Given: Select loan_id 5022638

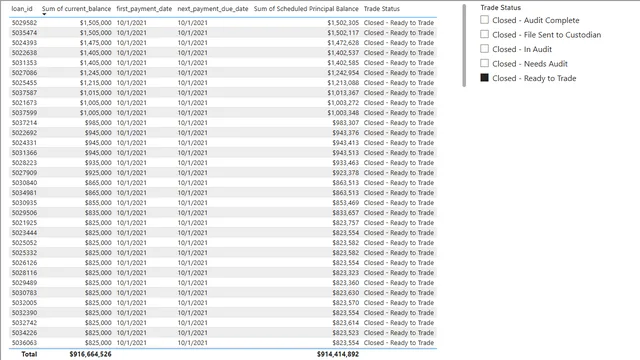Looking at the screenshot, I should [24, 53].
